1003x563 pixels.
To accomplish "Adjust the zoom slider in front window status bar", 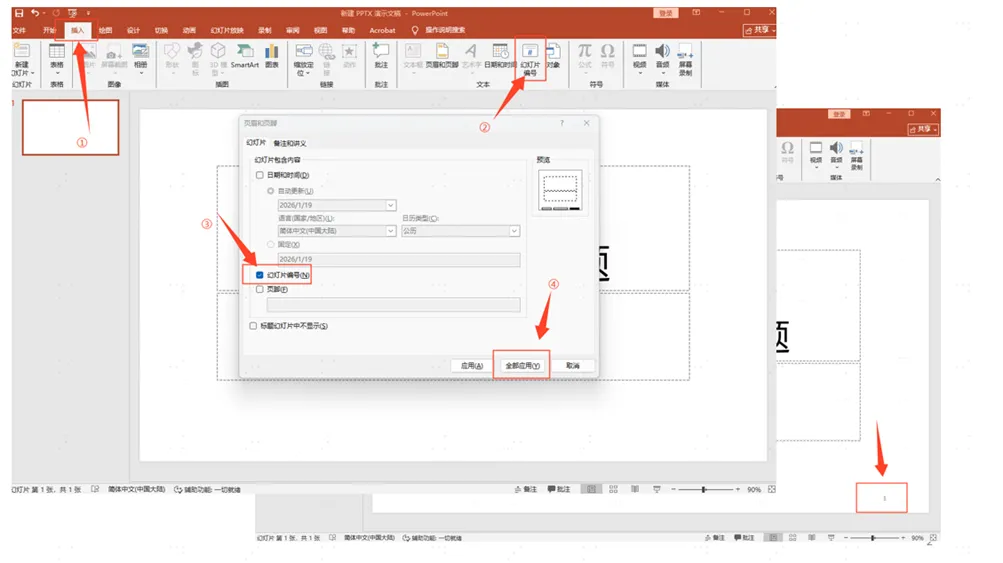I will (x=704, y=489).
